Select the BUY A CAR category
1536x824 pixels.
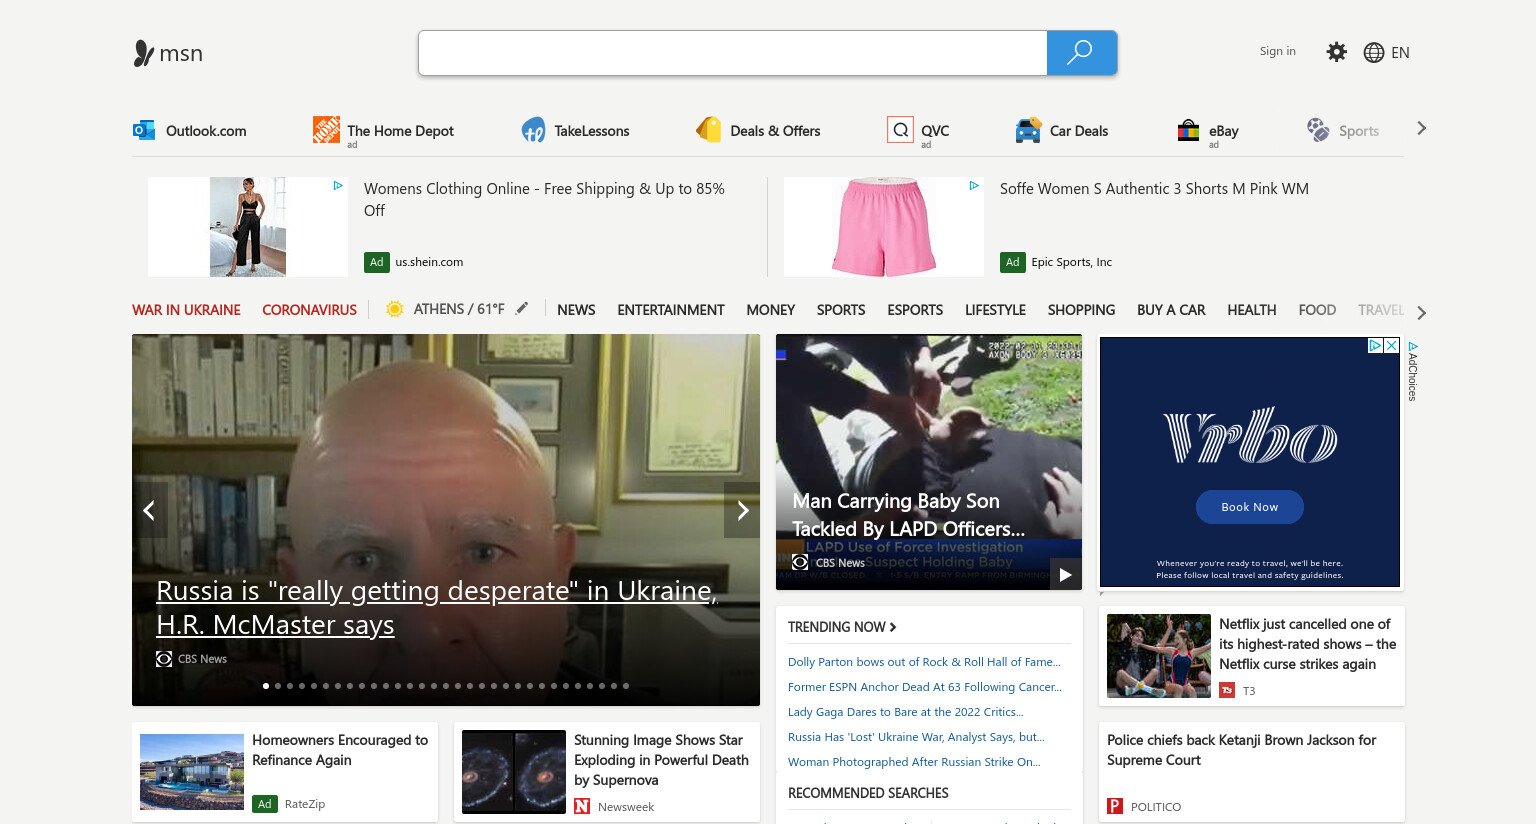point(1171,310)
